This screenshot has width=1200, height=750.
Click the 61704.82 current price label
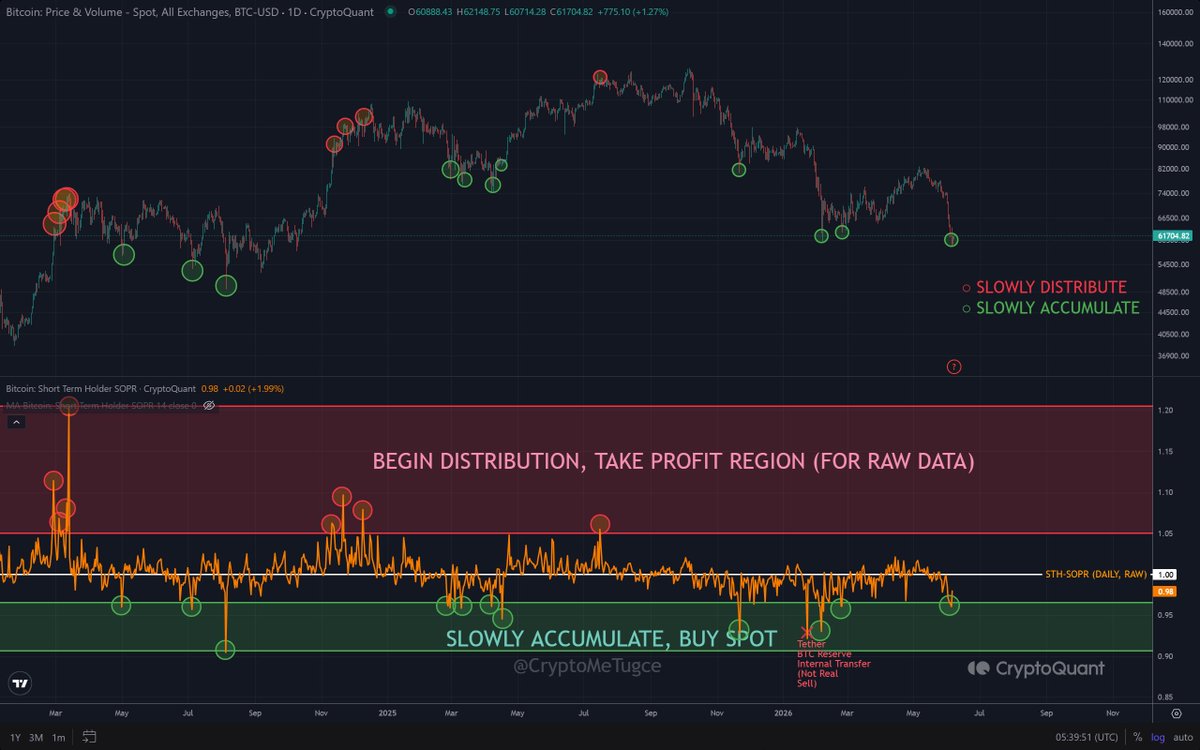click(x=1172, y=236)
